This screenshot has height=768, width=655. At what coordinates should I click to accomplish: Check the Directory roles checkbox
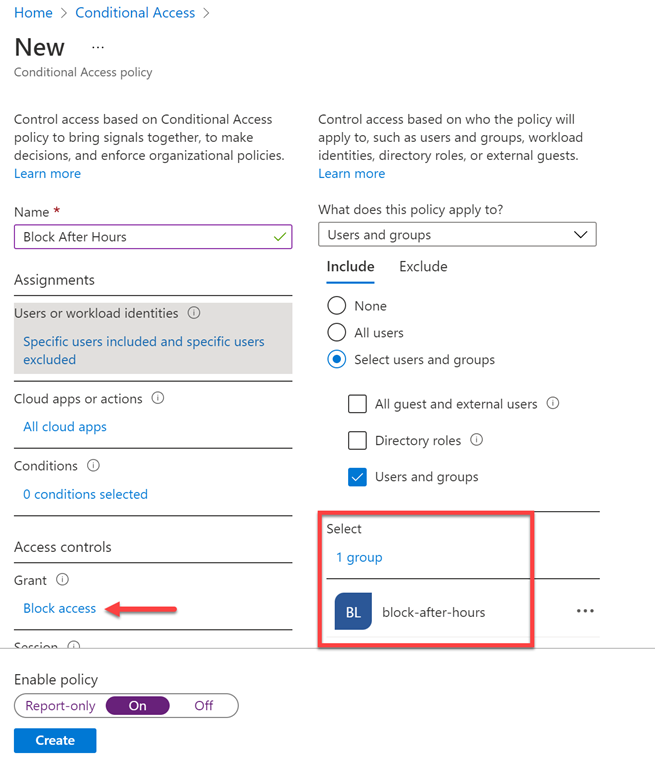[357, 440]
